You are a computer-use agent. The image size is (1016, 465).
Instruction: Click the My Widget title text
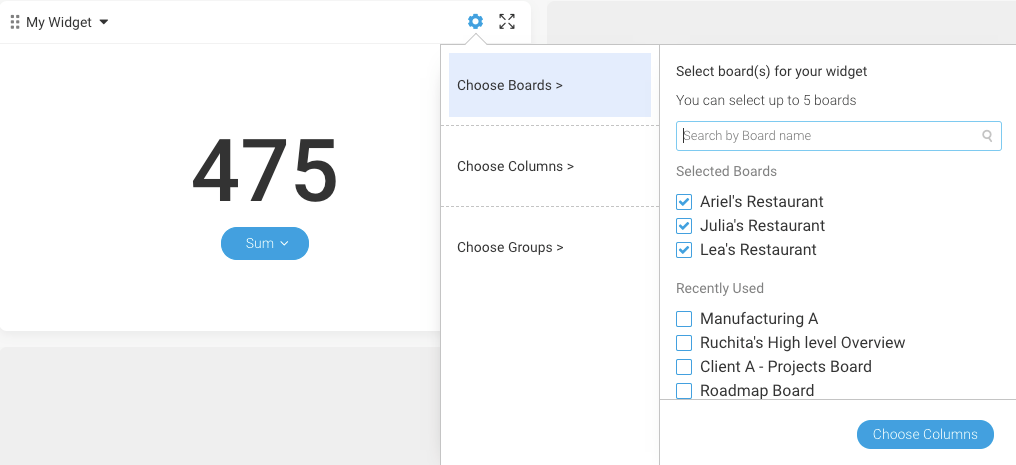59,23
